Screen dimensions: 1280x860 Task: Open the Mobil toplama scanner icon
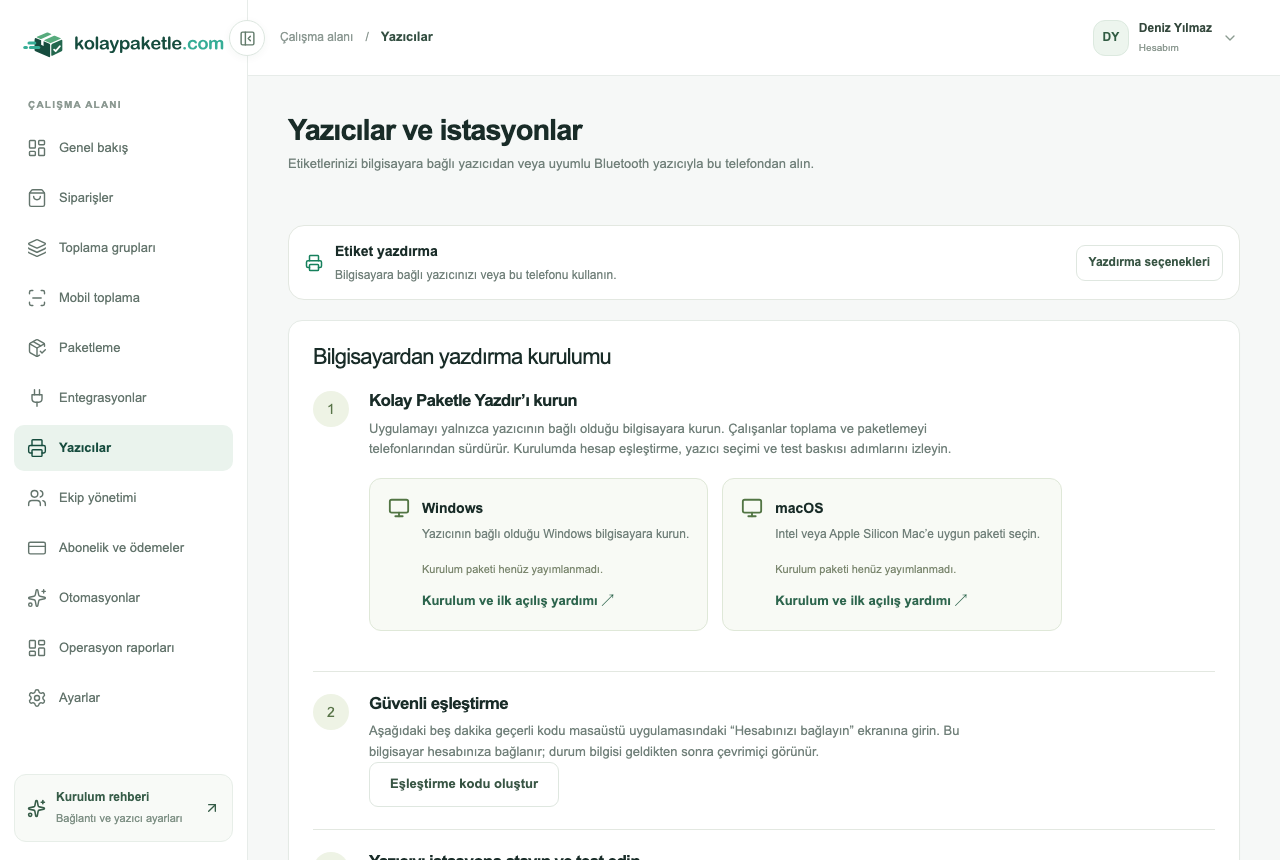pos(37,298)
